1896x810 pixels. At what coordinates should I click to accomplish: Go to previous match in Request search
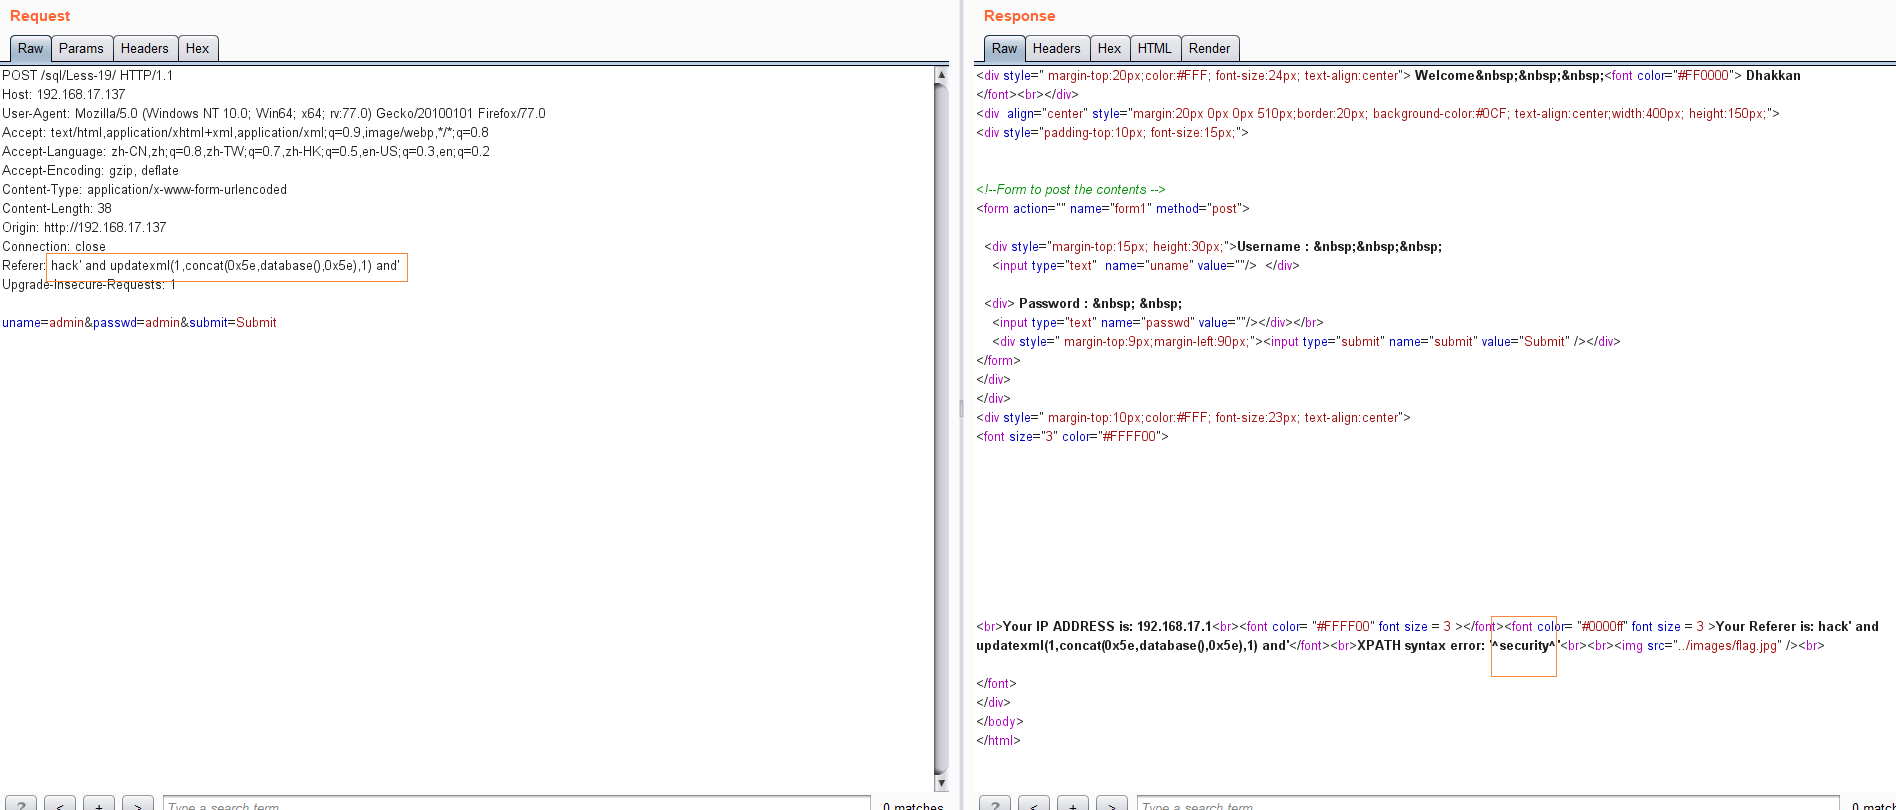(x=60, y=804)
